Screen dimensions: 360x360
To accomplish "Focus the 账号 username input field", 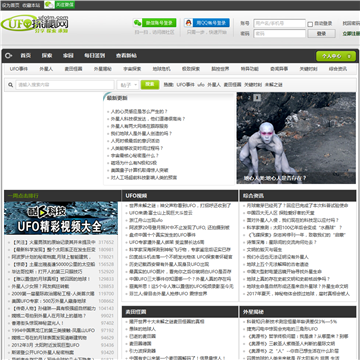I will point(279,23).
